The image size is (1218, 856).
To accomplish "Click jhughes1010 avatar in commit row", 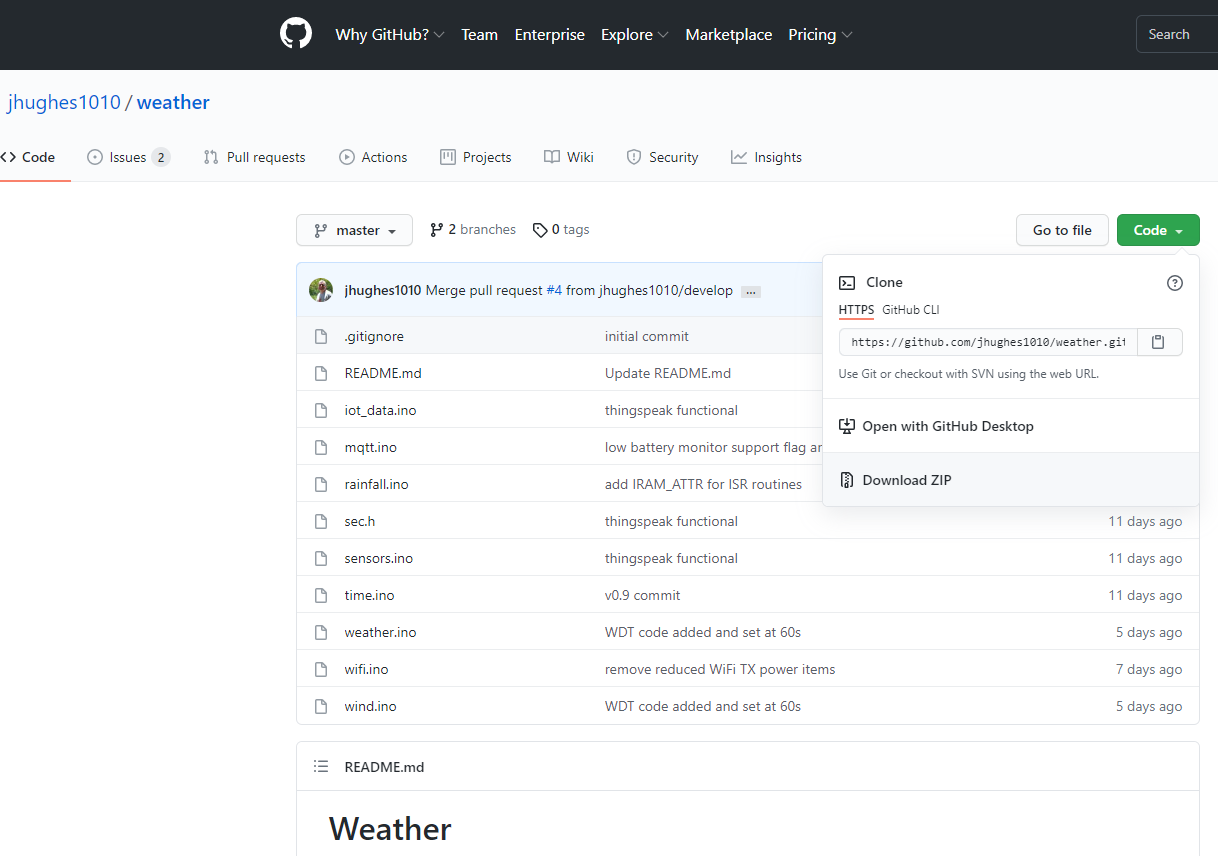I will [x=321, y=290].
